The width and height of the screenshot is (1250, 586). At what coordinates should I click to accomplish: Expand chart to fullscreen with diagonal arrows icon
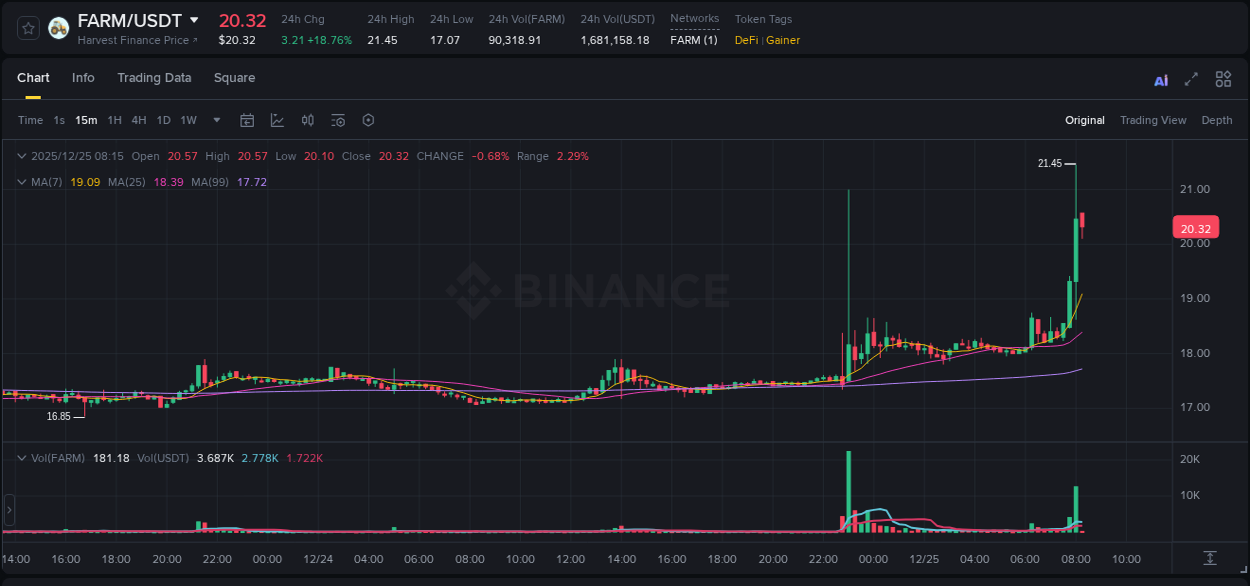click(1190, 78)
